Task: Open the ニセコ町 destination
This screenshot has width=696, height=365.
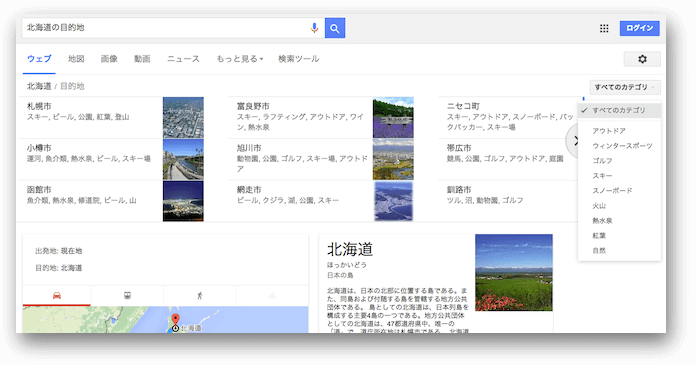Action: pos(463,106)
